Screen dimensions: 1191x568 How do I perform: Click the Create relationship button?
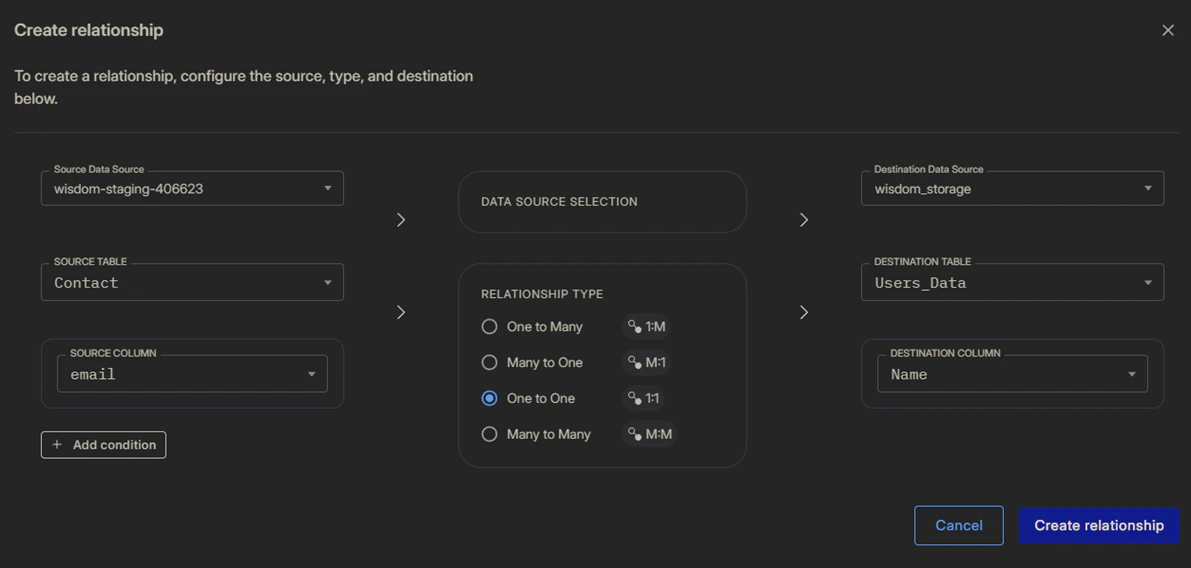click(1099, 525)
